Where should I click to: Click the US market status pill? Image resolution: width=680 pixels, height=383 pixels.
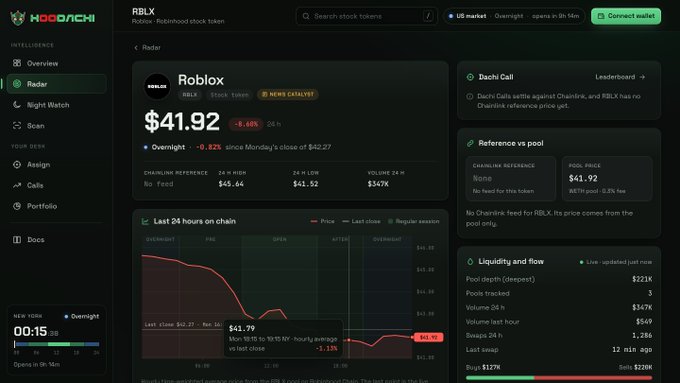pos(514,16)
